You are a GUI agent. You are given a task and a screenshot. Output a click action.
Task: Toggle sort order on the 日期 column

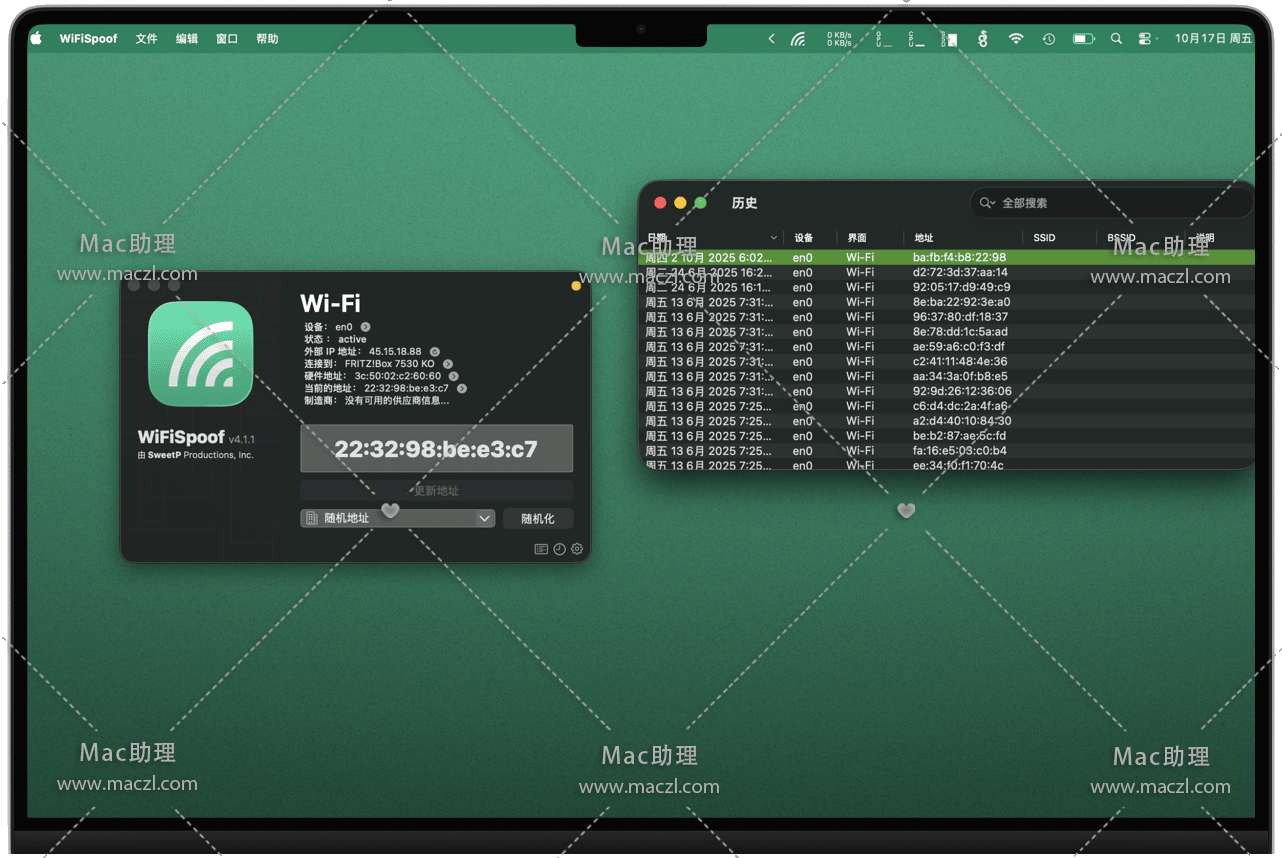773,238
